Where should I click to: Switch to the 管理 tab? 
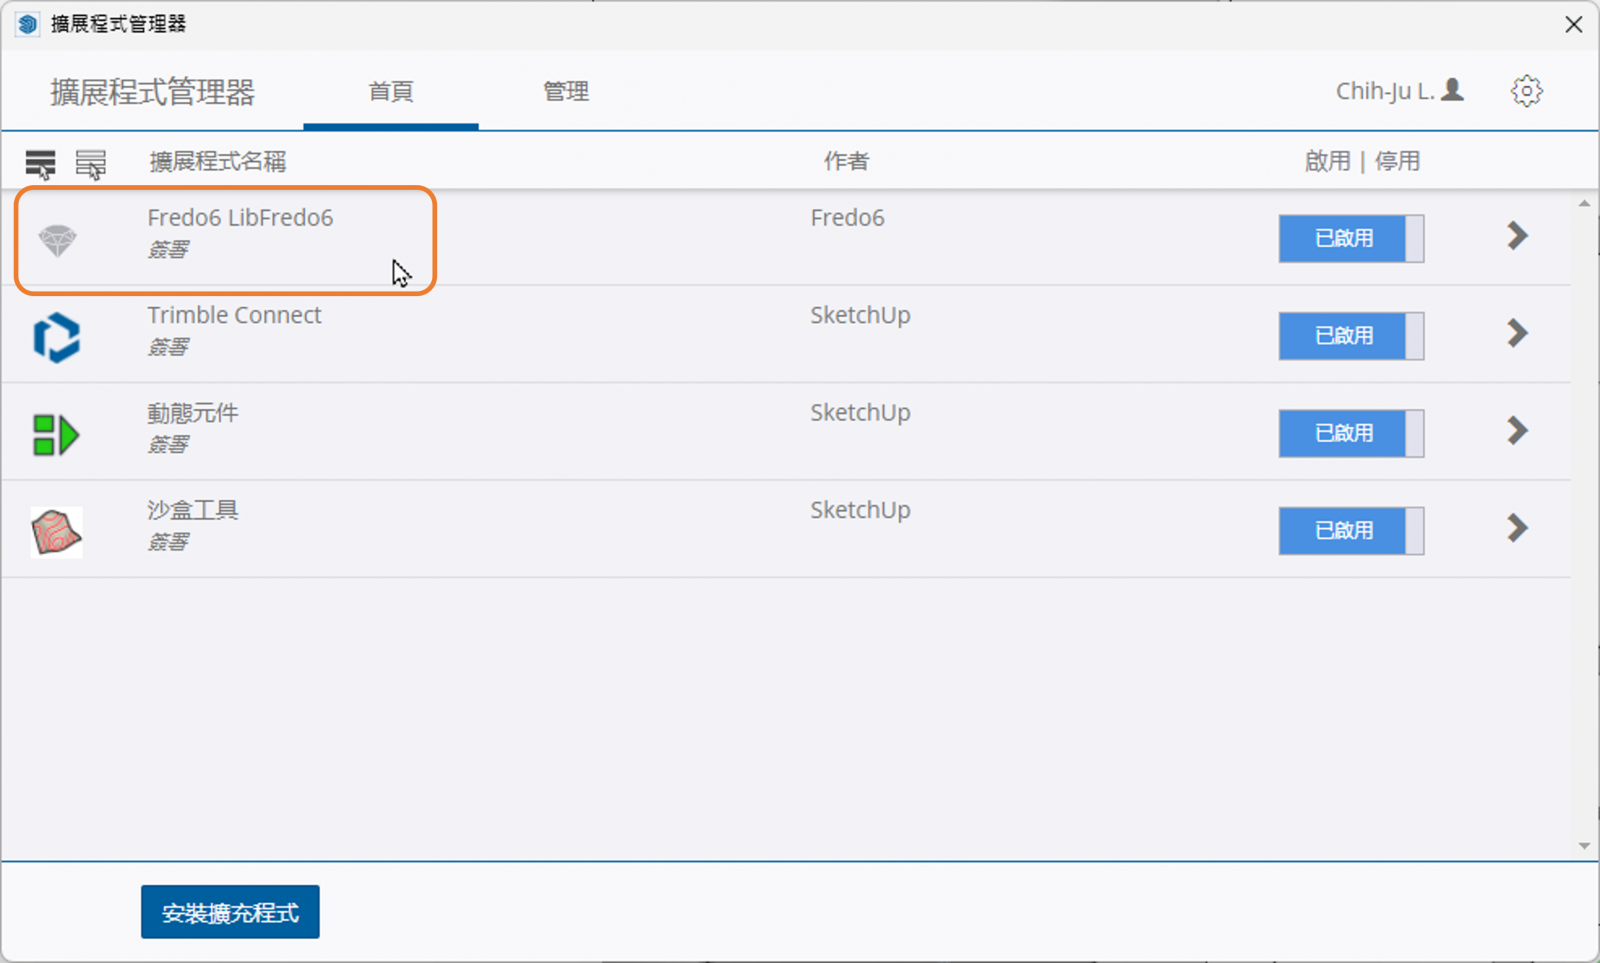coord(566,91)
